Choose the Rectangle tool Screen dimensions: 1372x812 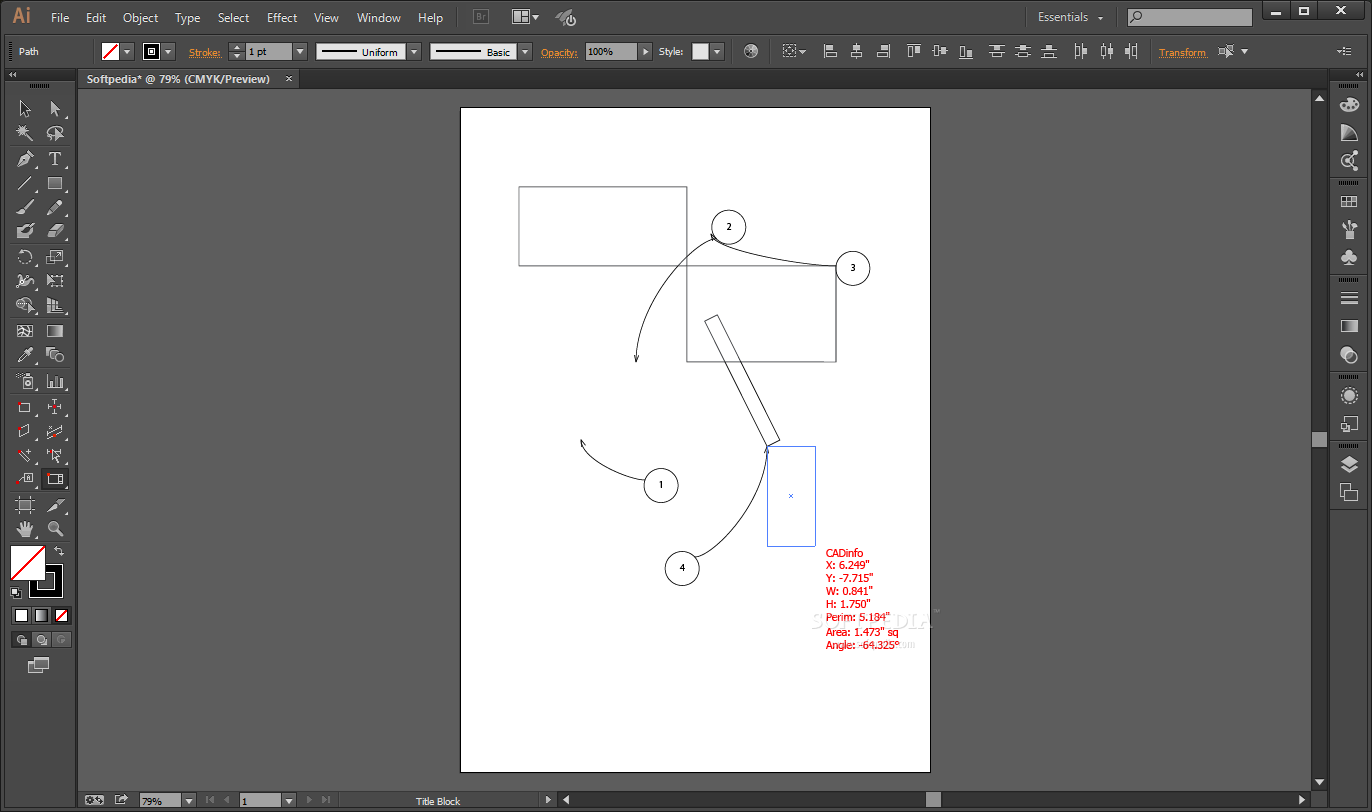[56, 183]
